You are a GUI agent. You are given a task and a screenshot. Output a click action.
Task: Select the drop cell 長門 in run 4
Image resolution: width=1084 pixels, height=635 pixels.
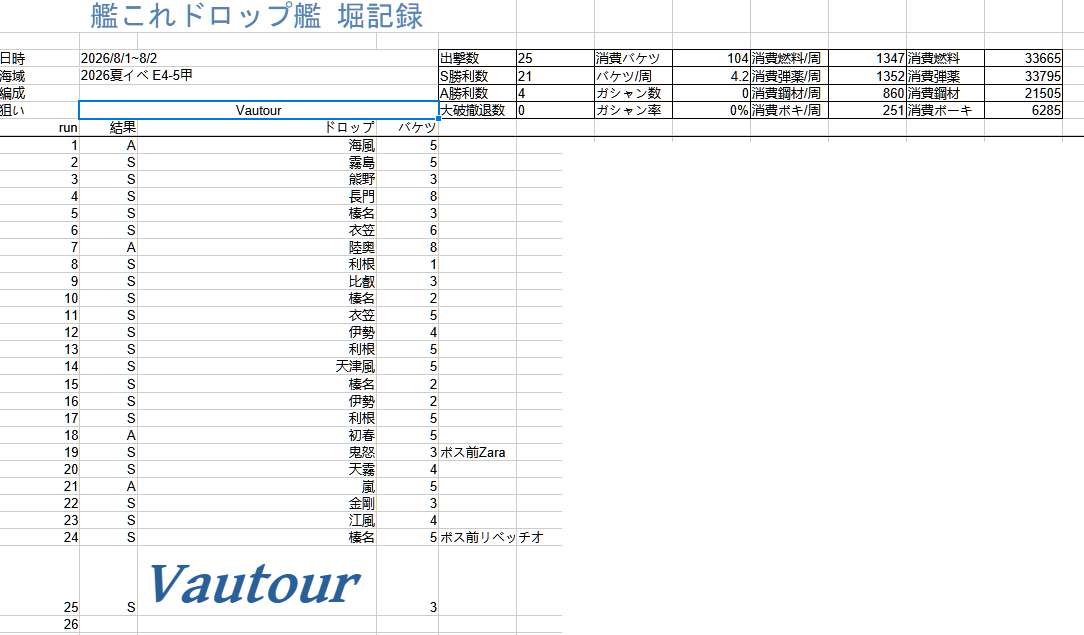pyautogui.click(x=256, y=196)
